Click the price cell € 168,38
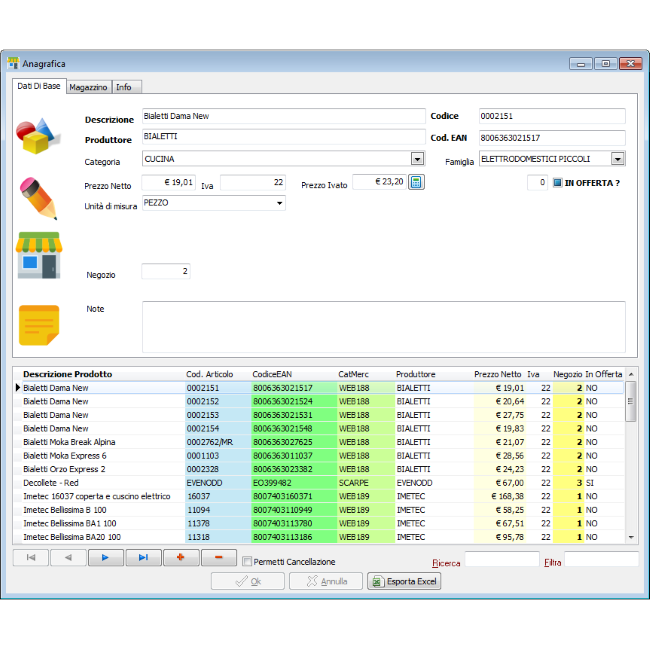The image size is (650, 650). tap(500, 496)
